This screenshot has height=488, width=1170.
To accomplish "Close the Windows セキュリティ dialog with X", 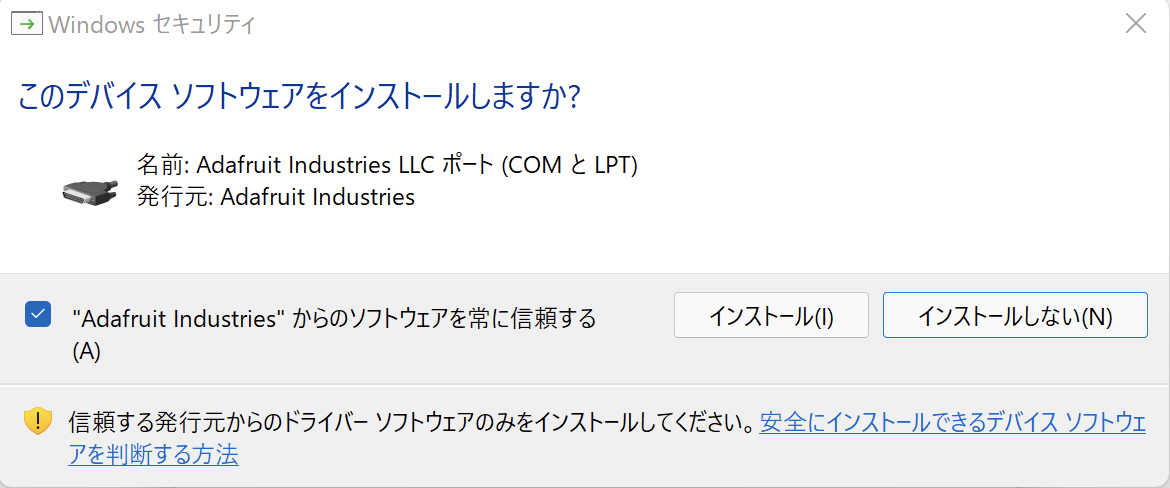I will [1136, 24].
